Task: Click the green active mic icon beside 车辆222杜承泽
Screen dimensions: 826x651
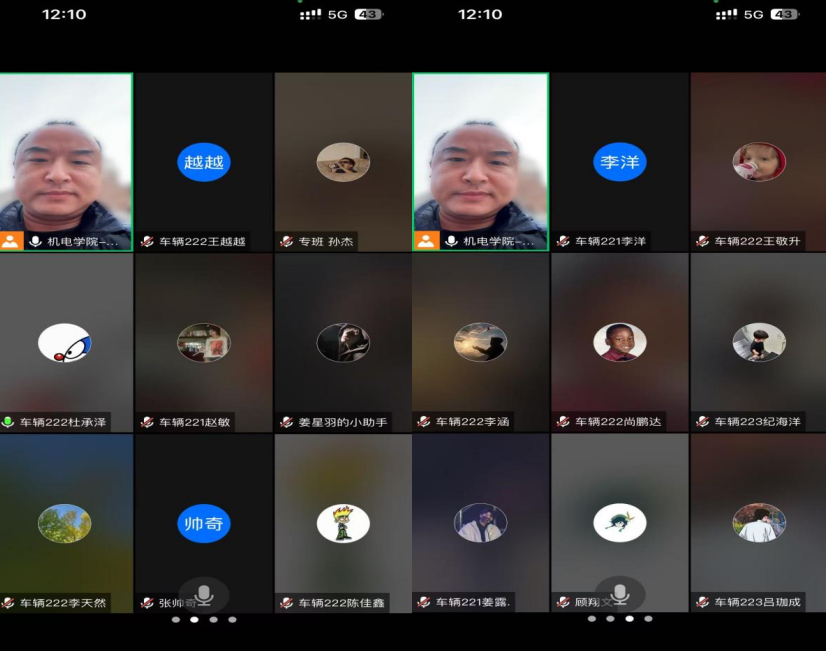Action: pos(9,422)
